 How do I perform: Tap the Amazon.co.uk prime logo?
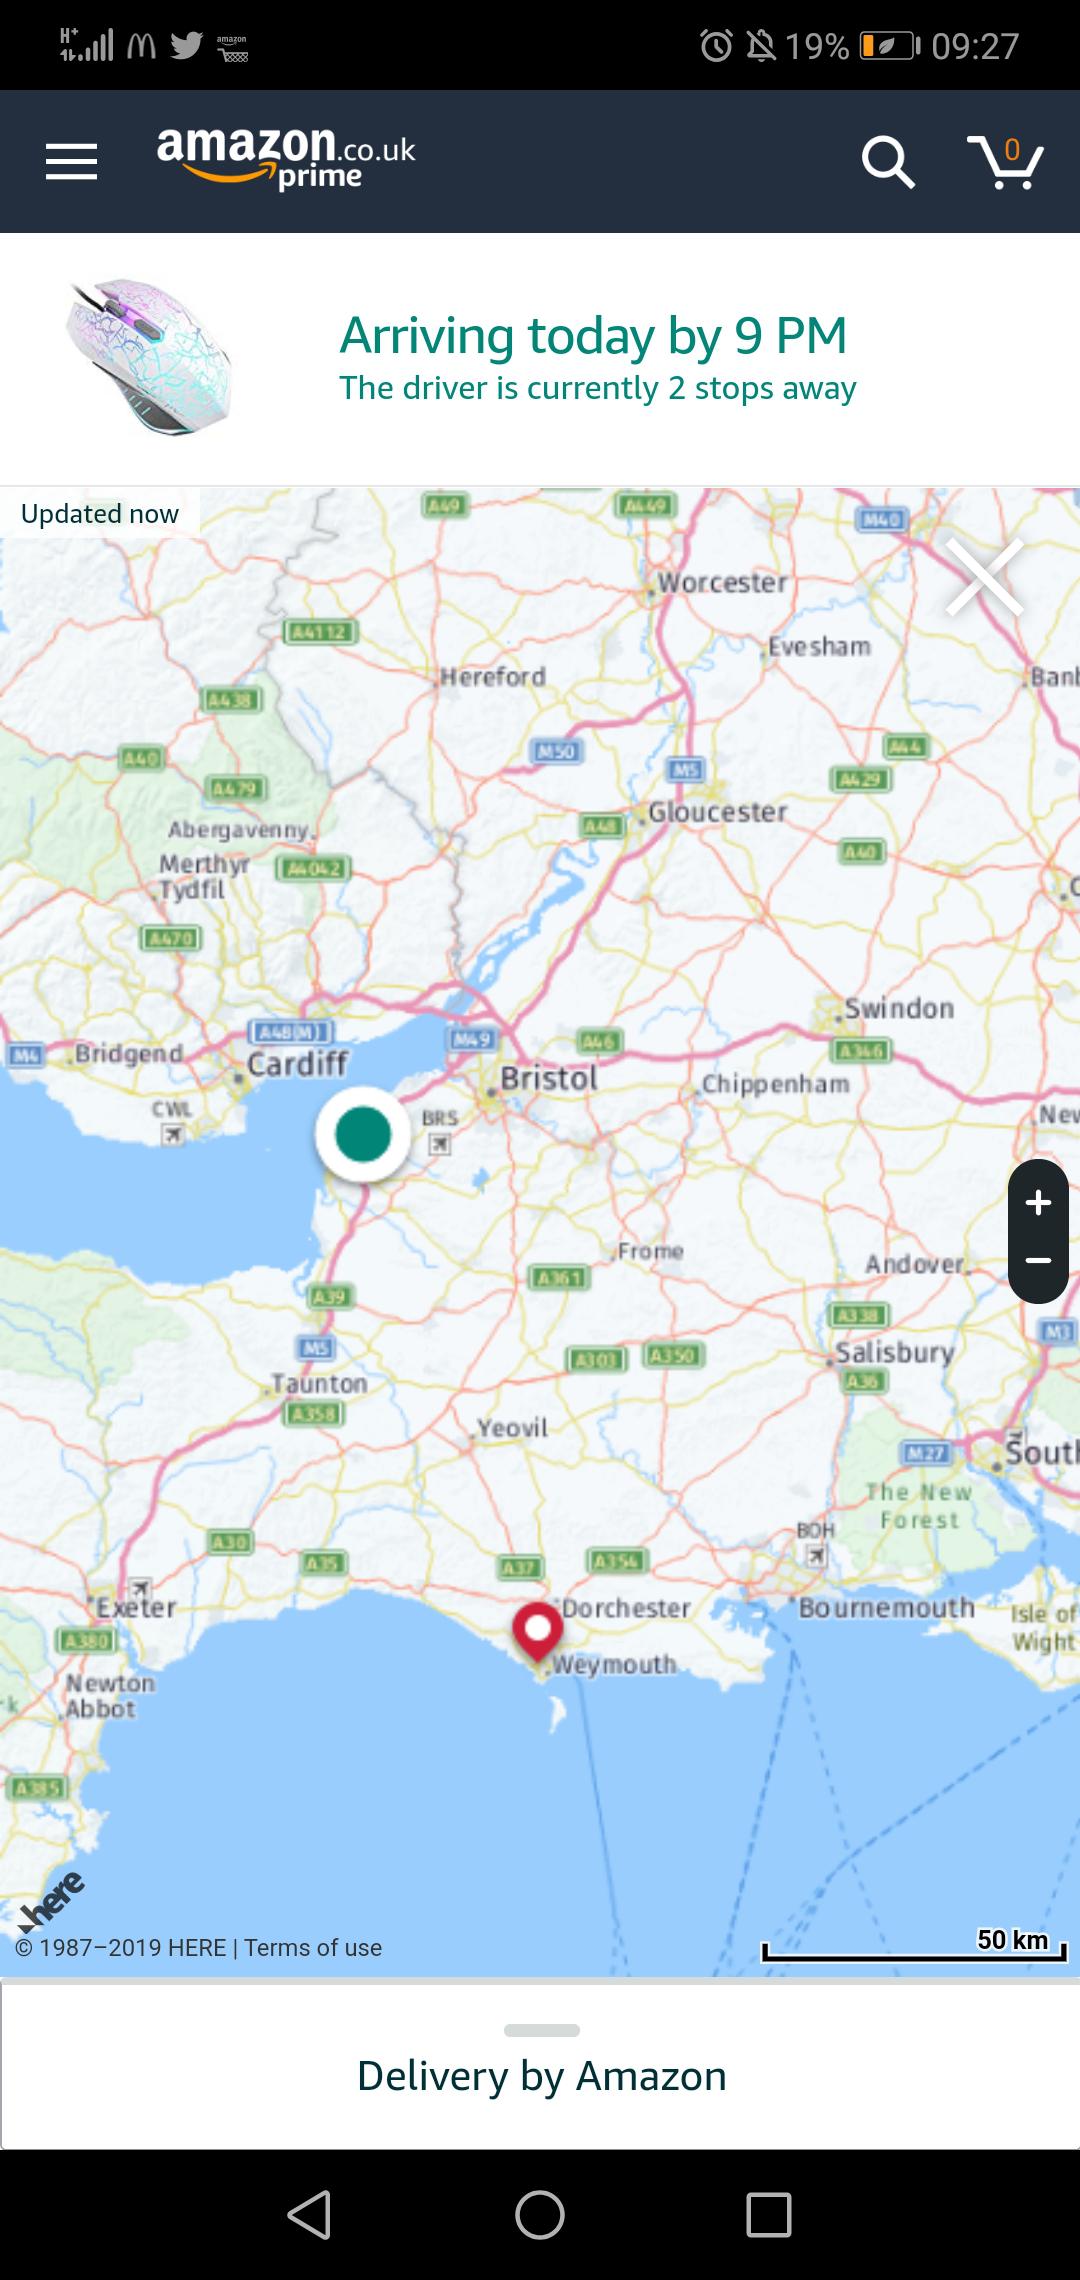pos(286,158)
